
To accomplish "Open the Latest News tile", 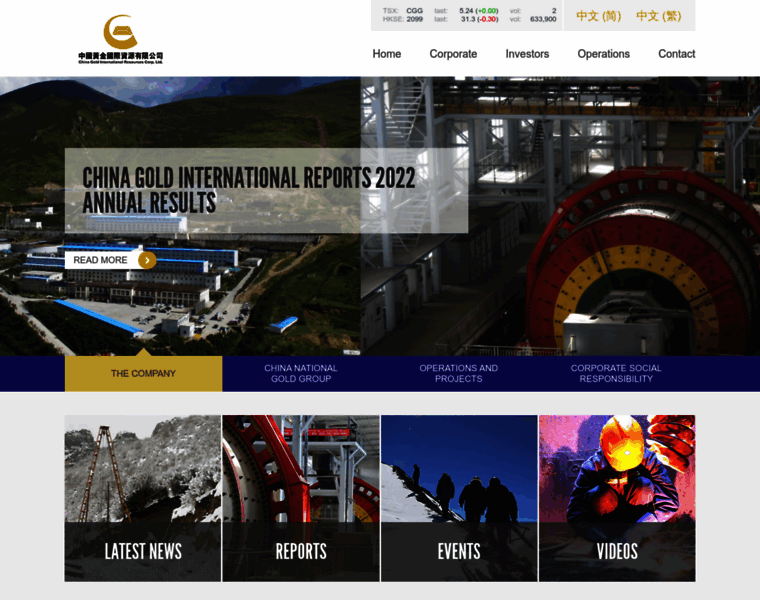I will click(143, 498).
